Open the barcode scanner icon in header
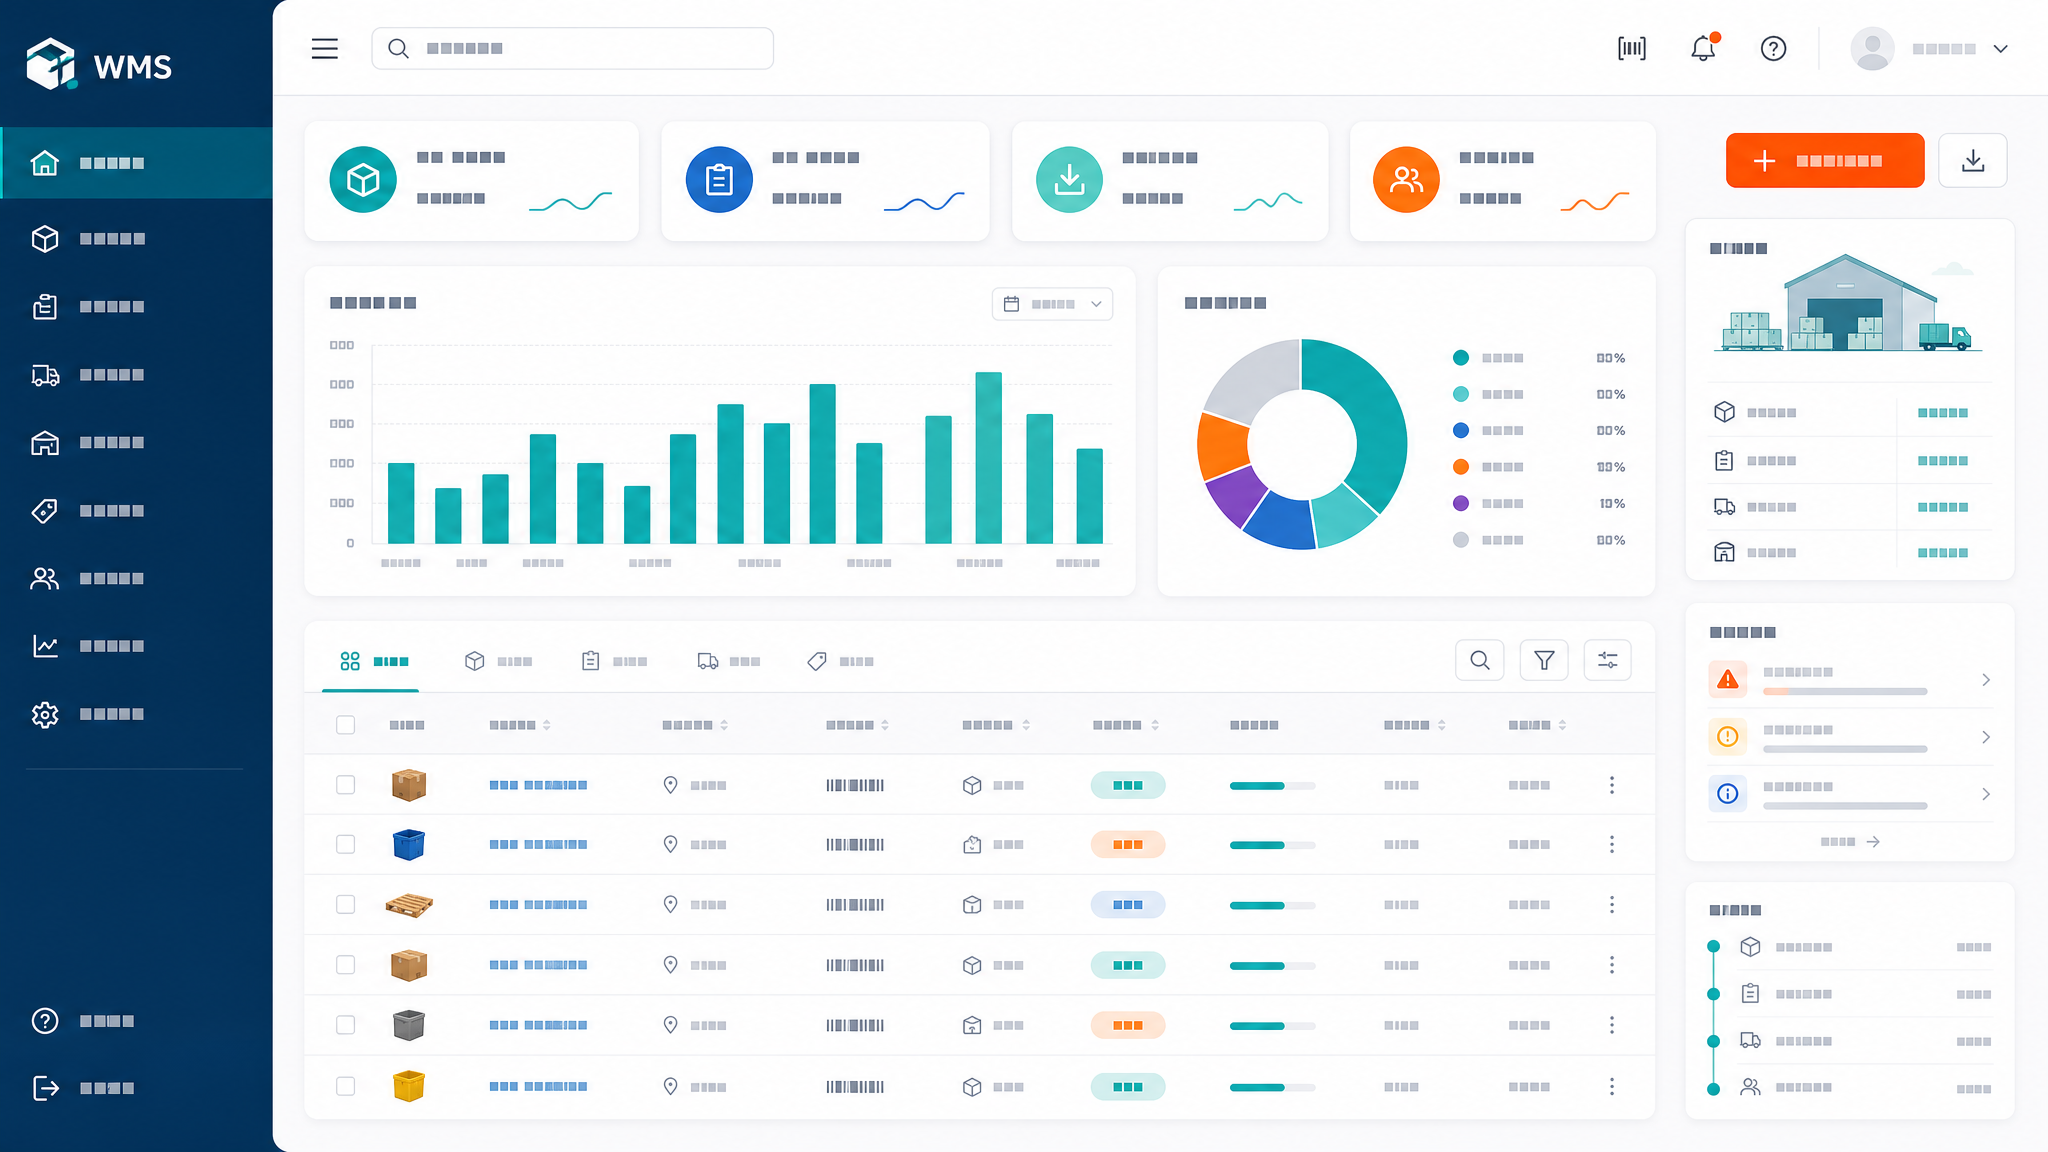Screen dimensions: 2048x1152 [1632, 48]
